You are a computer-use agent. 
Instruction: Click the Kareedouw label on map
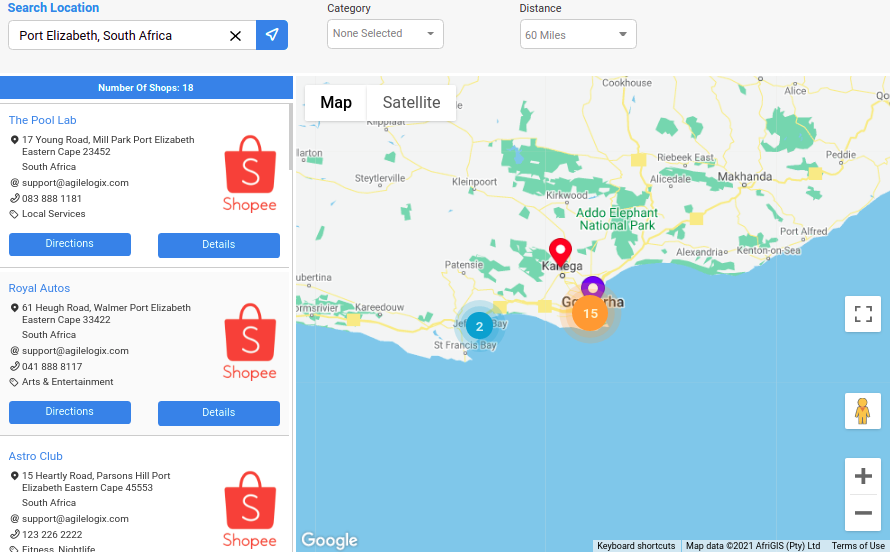pyautogui.click(x=379, y=307)
